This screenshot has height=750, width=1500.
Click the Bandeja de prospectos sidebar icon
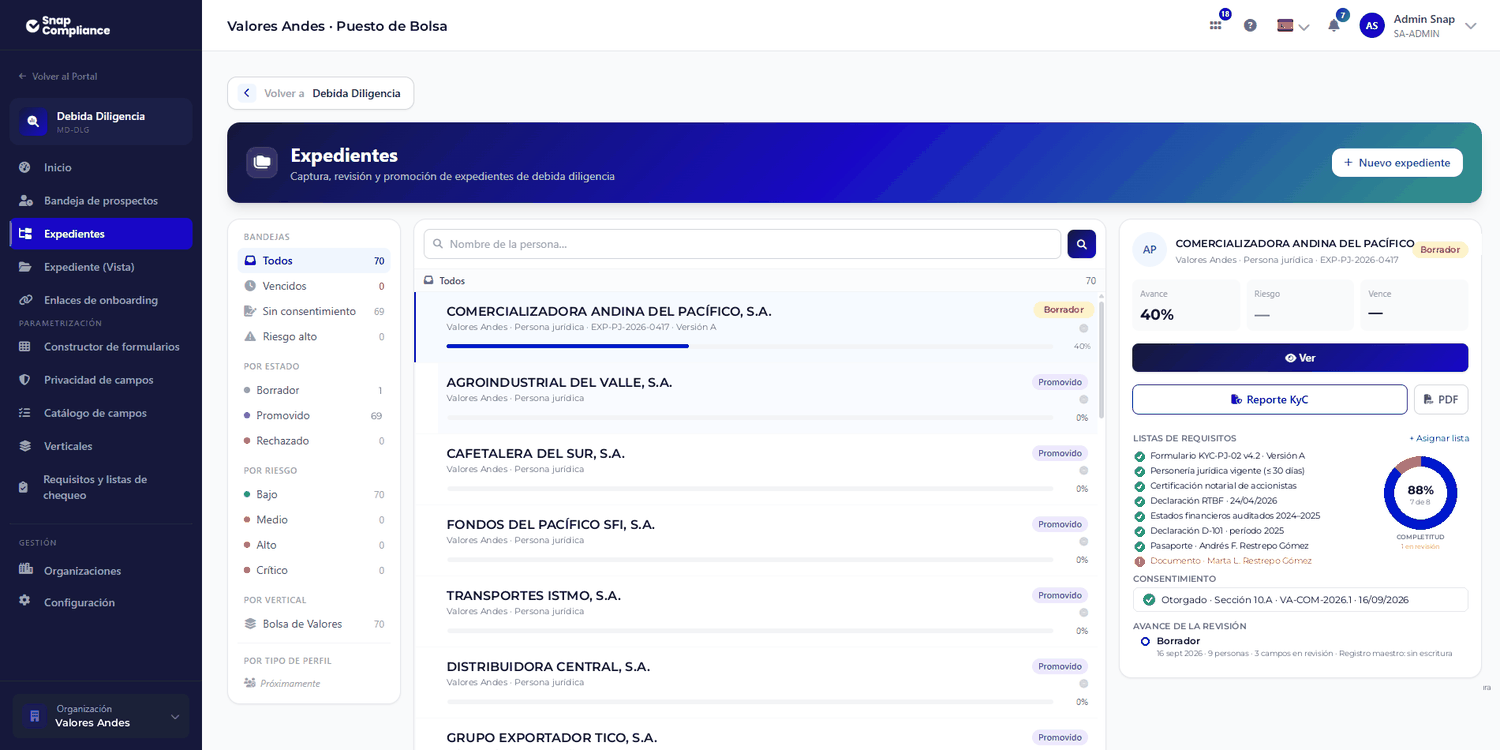tap(25, 201)
